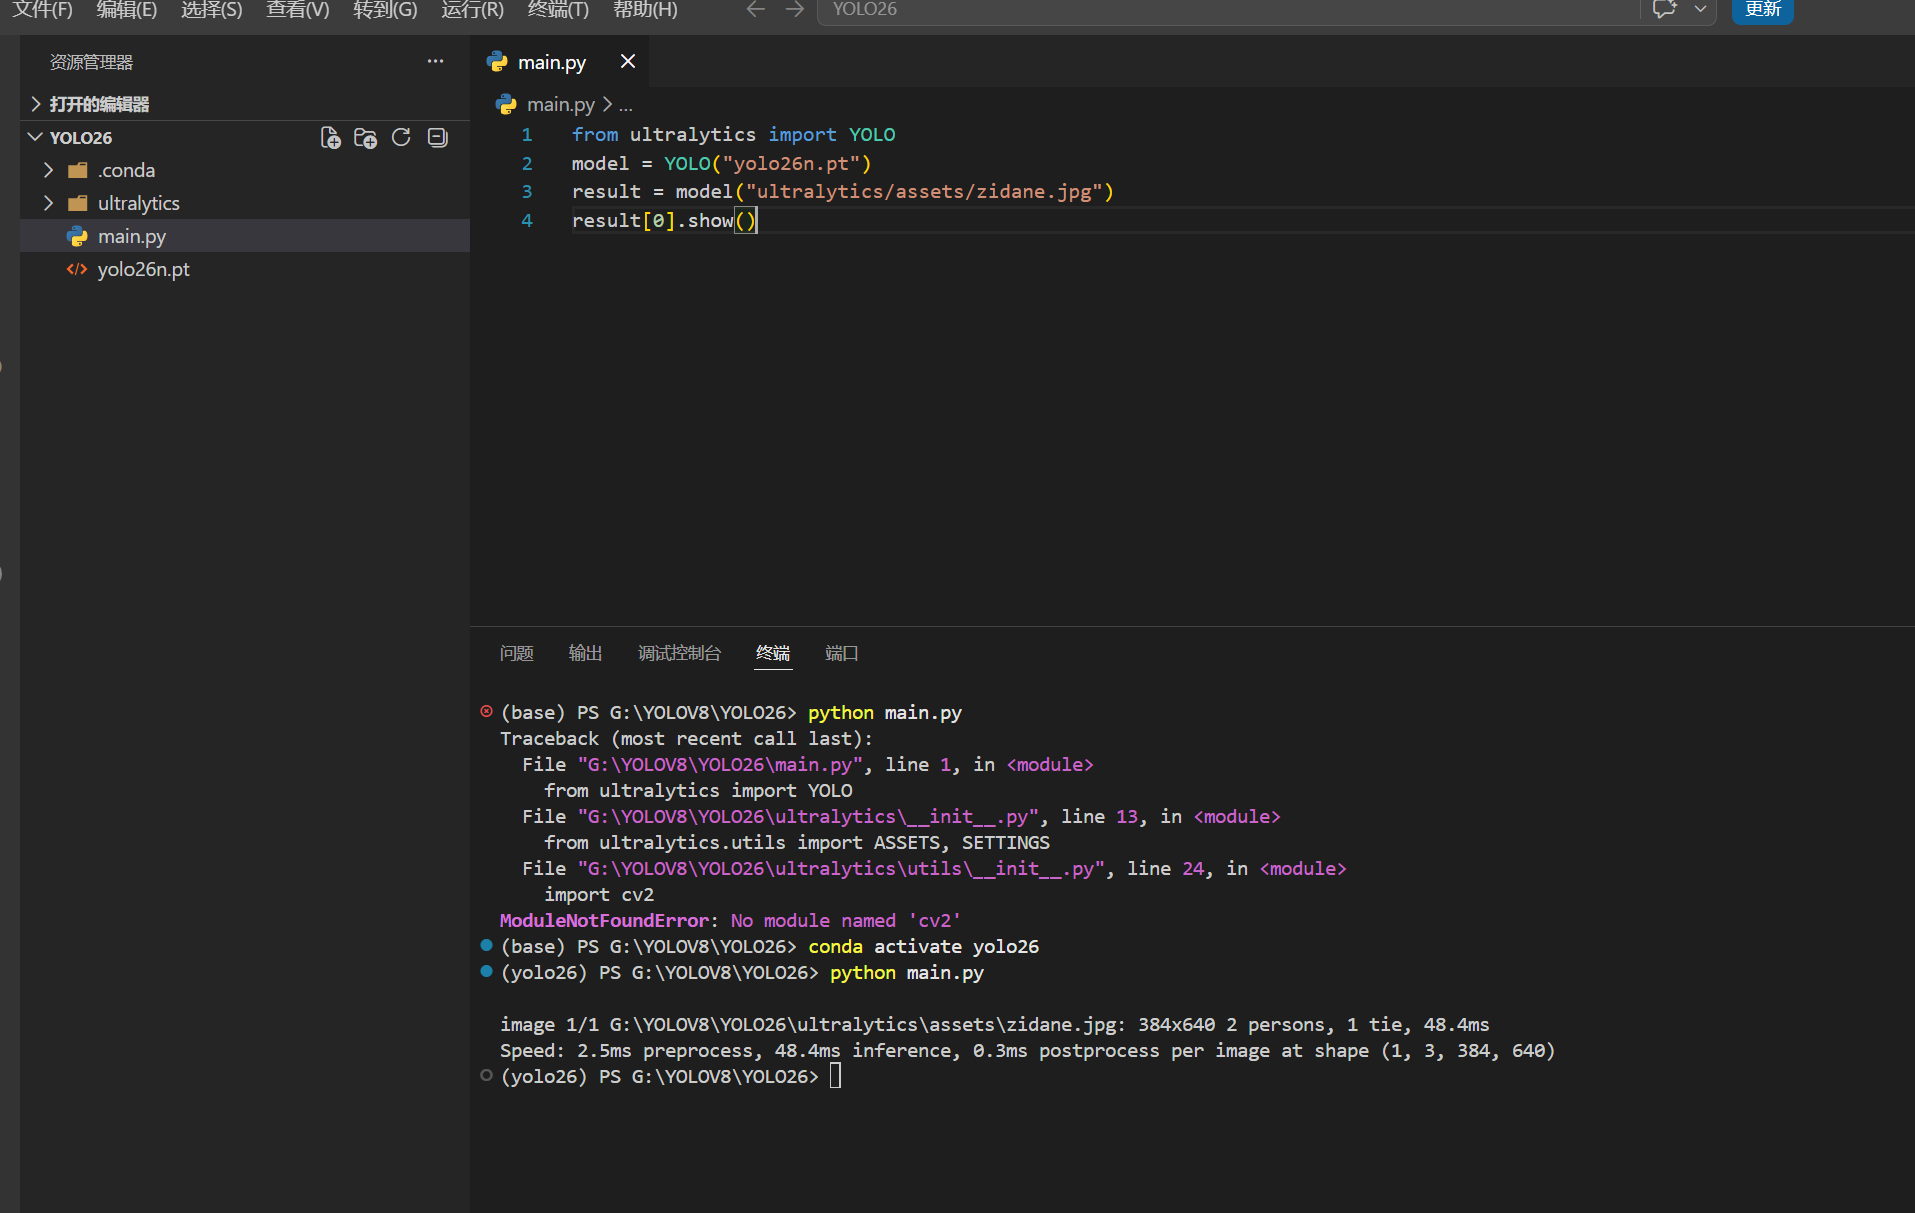
Task: Click the breadcrumb ellipsis after main.py
Action: [x=626, y=104]
